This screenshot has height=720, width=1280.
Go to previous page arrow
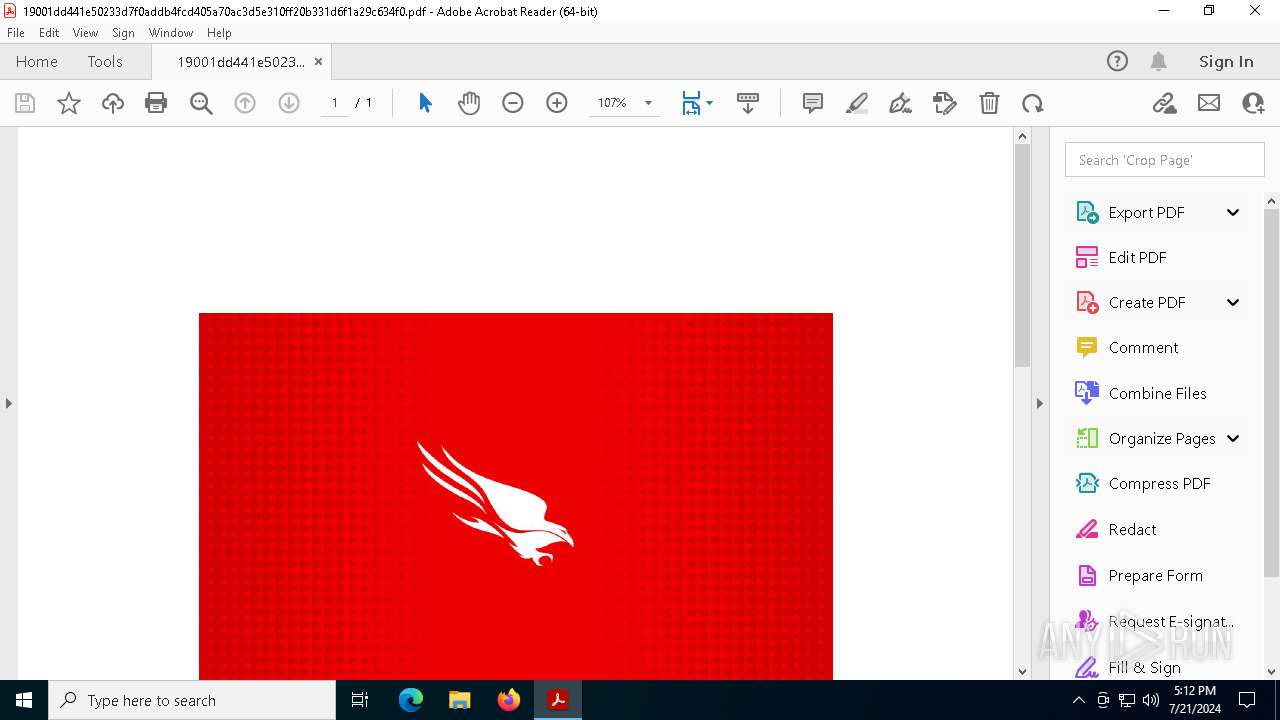(x=245, y=103)
